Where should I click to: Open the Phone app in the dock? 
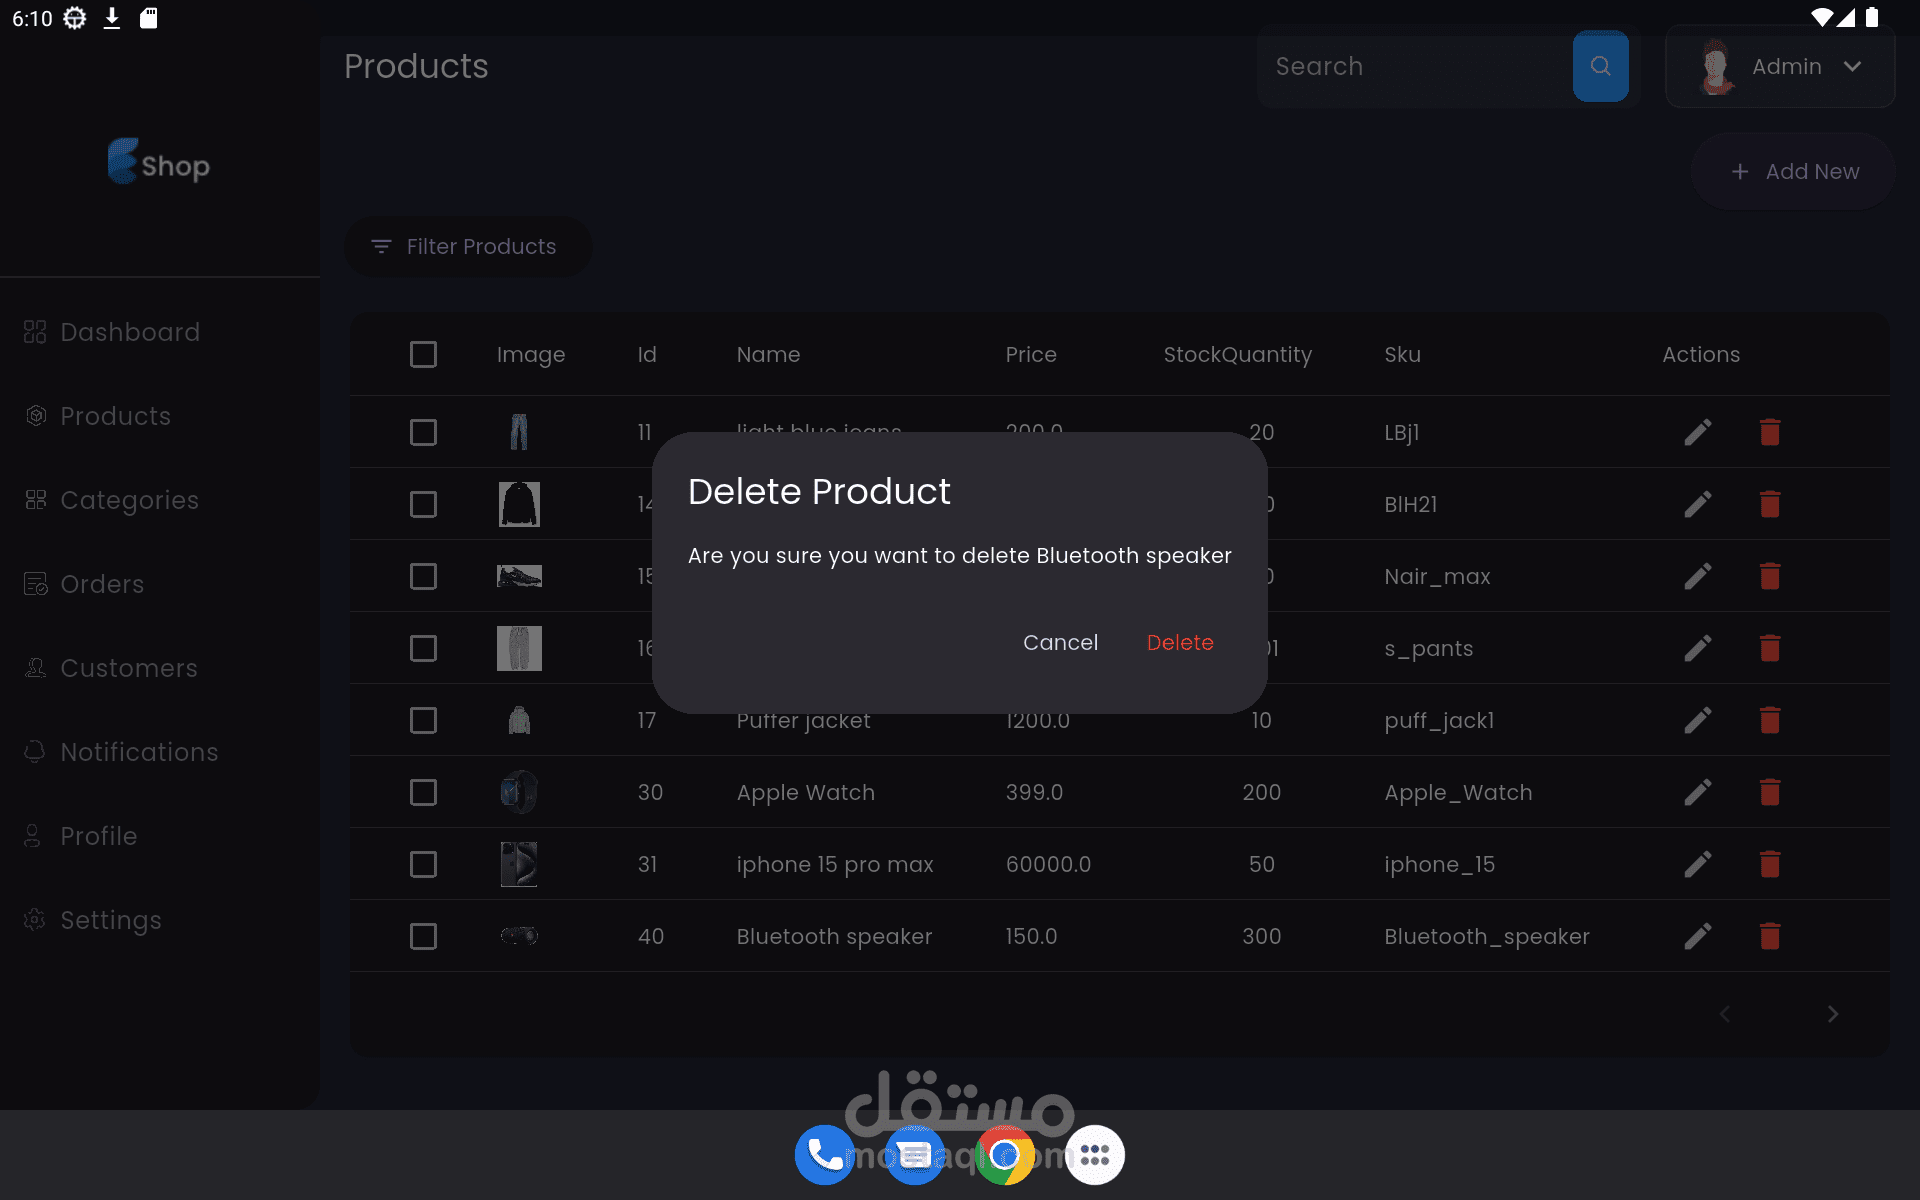pos(824,1155)
